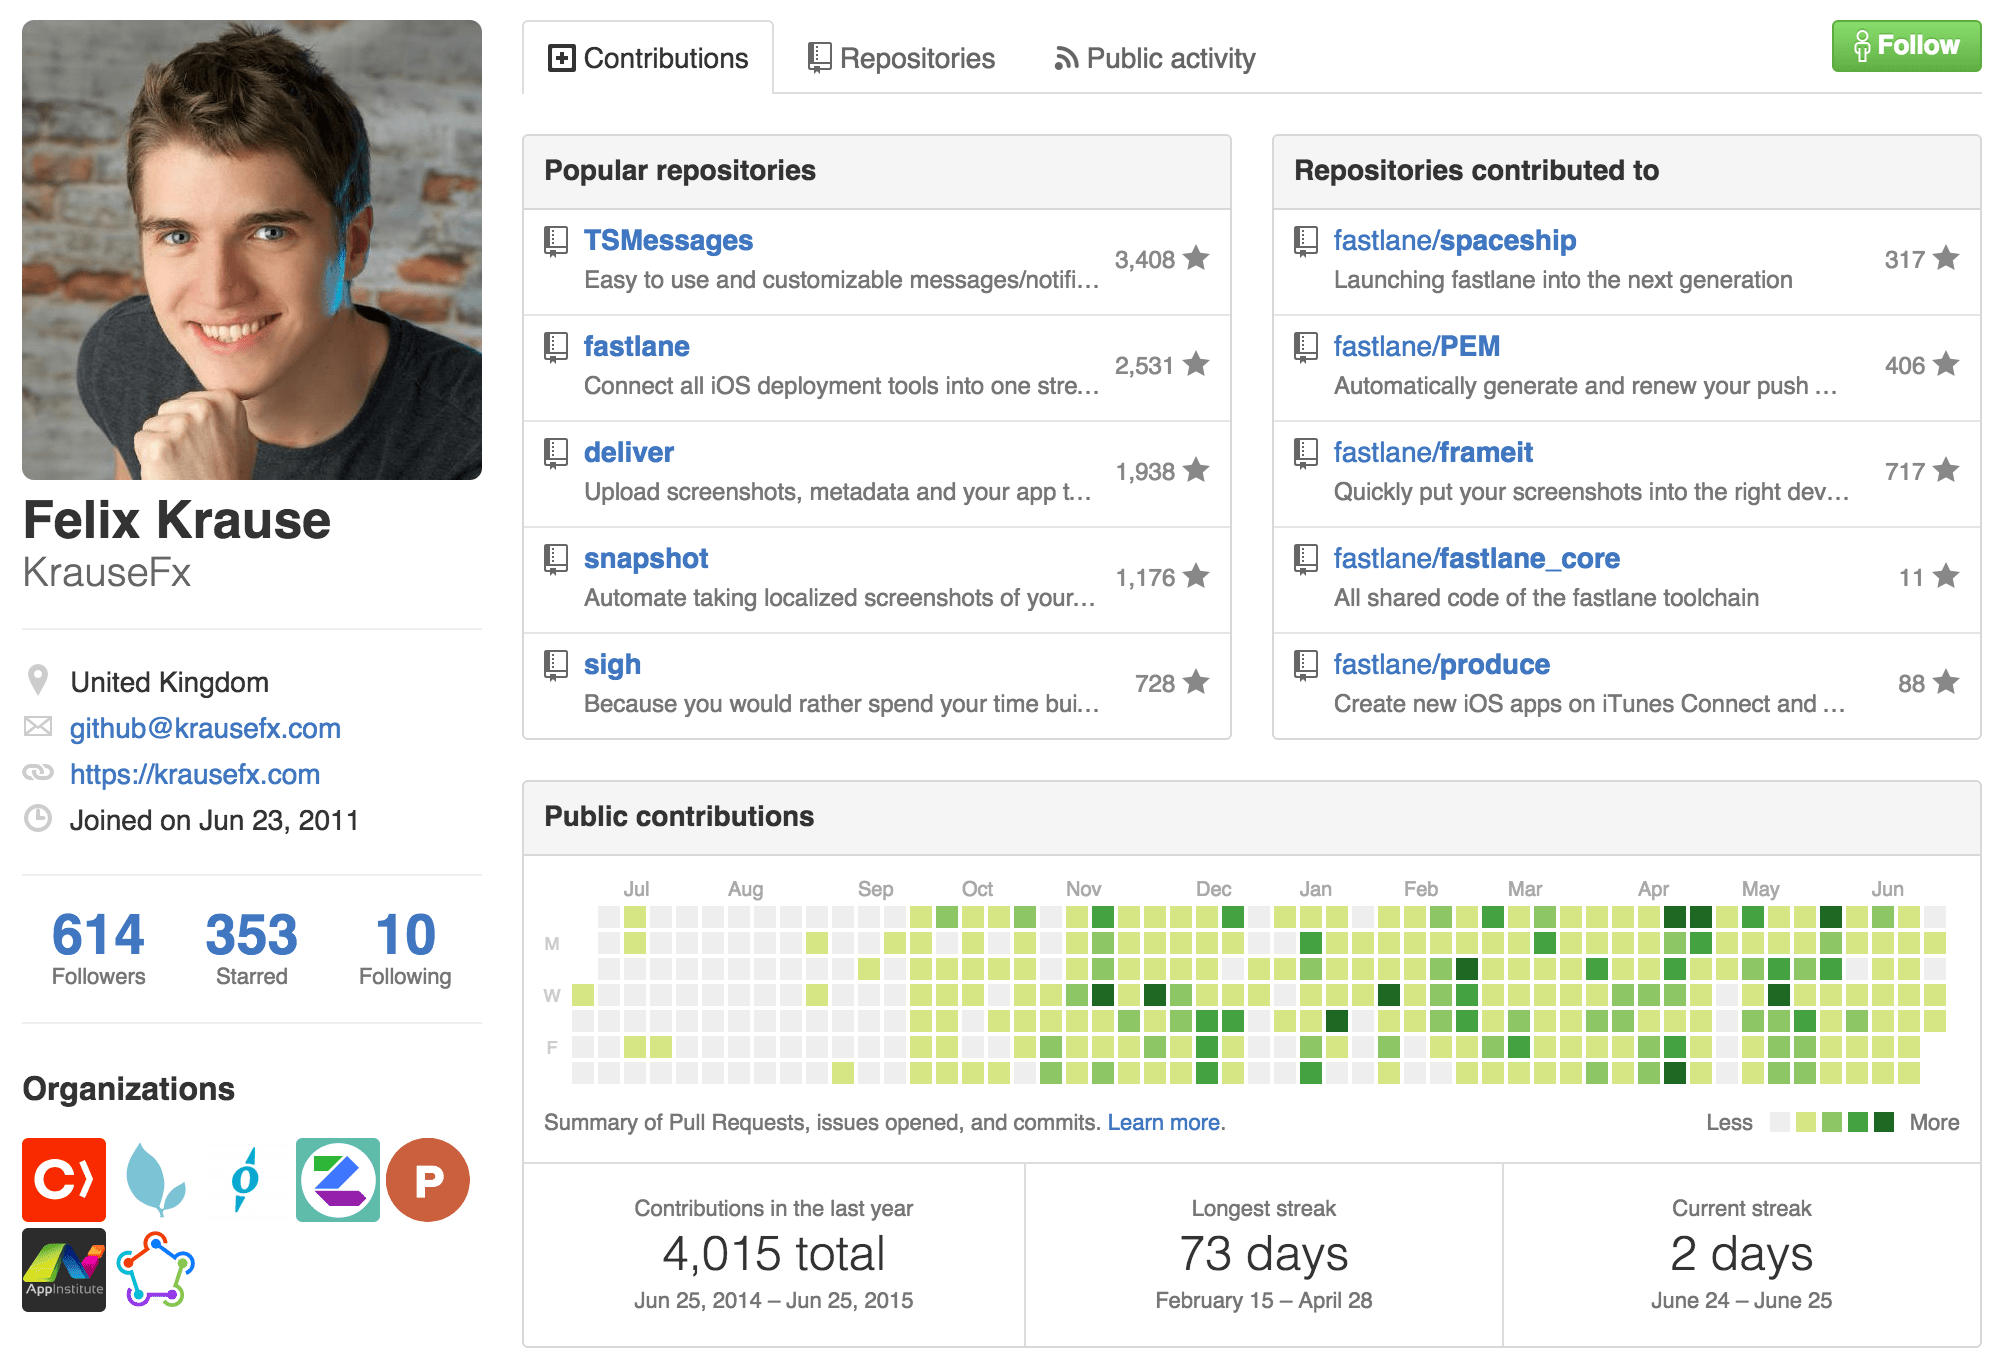Screen dimensions: 1992x1360
Task: Open the fastlane/frameit repository link
Action: (x=1433, y=452)
